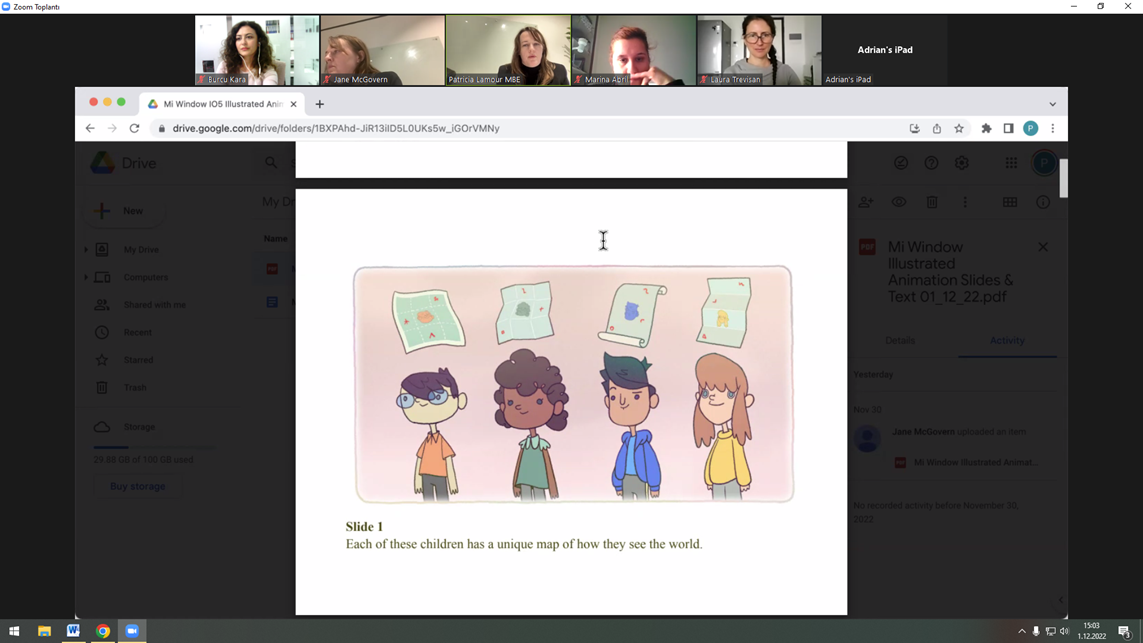The width and height of the screenshot is (1143, 643).
Task: Click the Buy storage button
Action: 138,486
